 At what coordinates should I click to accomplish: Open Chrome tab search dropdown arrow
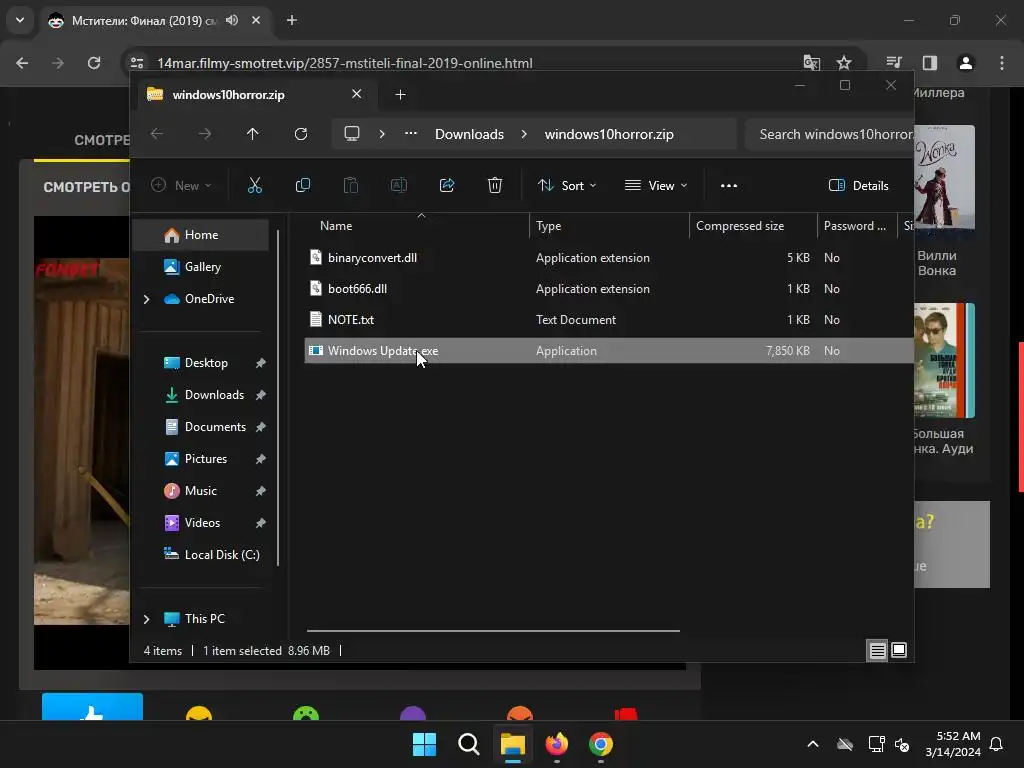pos(20,20)
